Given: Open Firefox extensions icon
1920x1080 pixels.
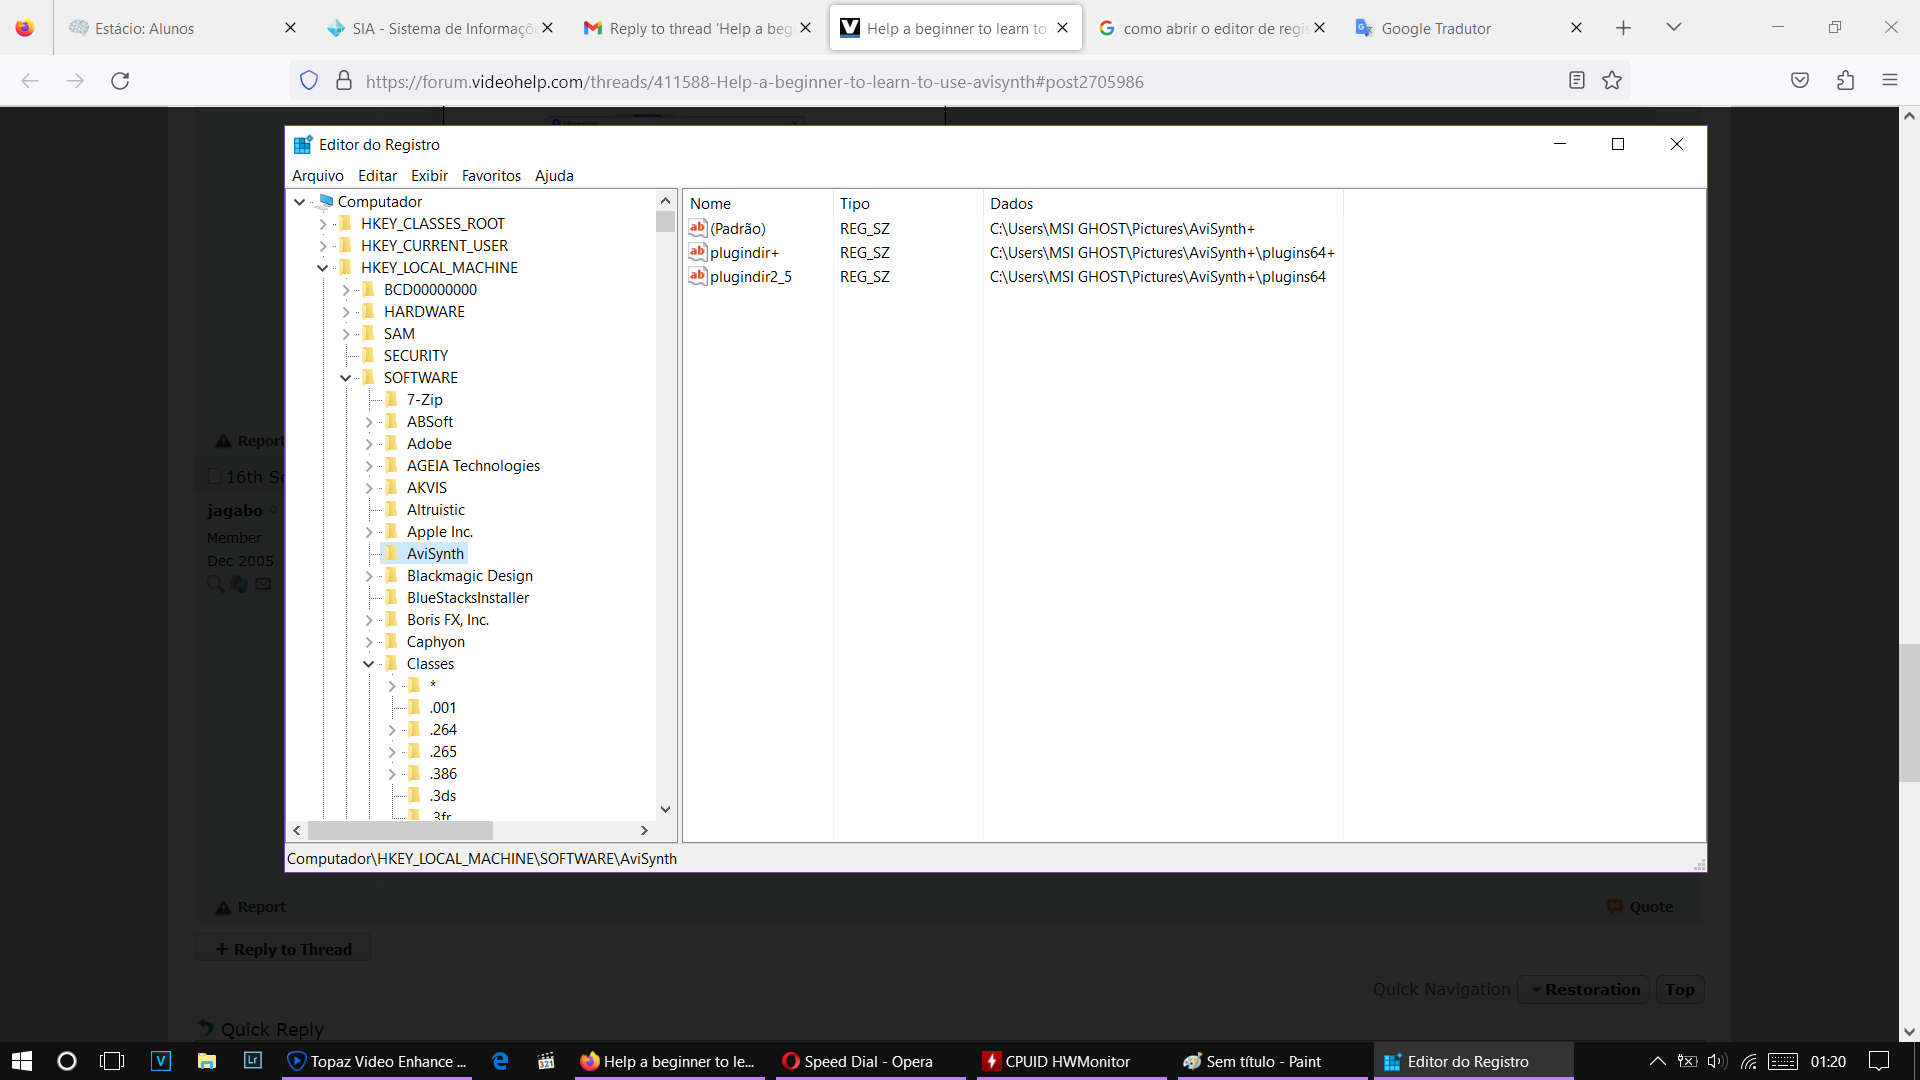Looking at the screenshot, I should pyautogui.click(x=1845, y=81).
